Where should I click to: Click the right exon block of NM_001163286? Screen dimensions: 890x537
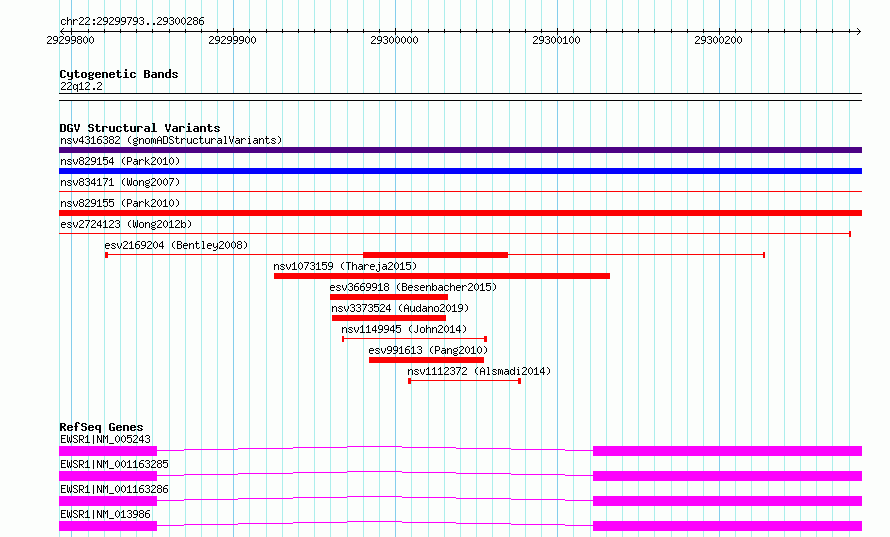point(728,501)
